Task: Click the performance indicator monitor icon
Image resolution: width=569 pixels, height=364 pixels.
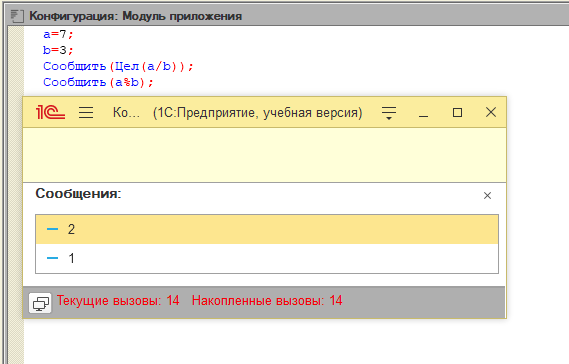Action: coord(40,303)
